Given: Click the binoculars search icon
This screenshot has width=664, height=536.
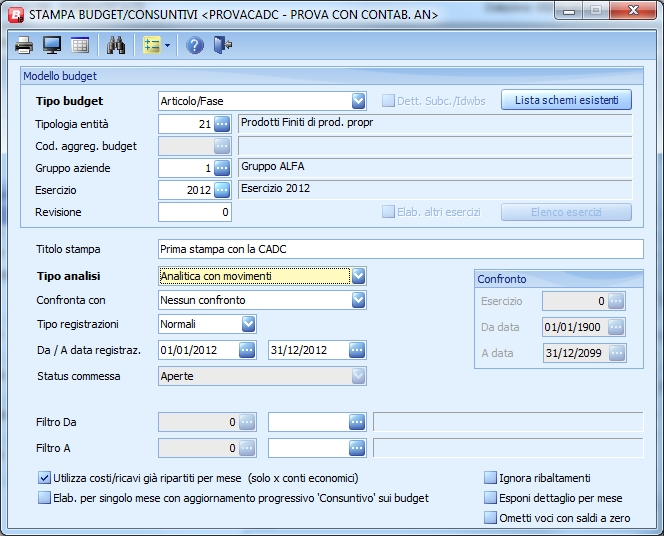Looking at the screenshot, I should pyautogui.click(x=115, y=45).
